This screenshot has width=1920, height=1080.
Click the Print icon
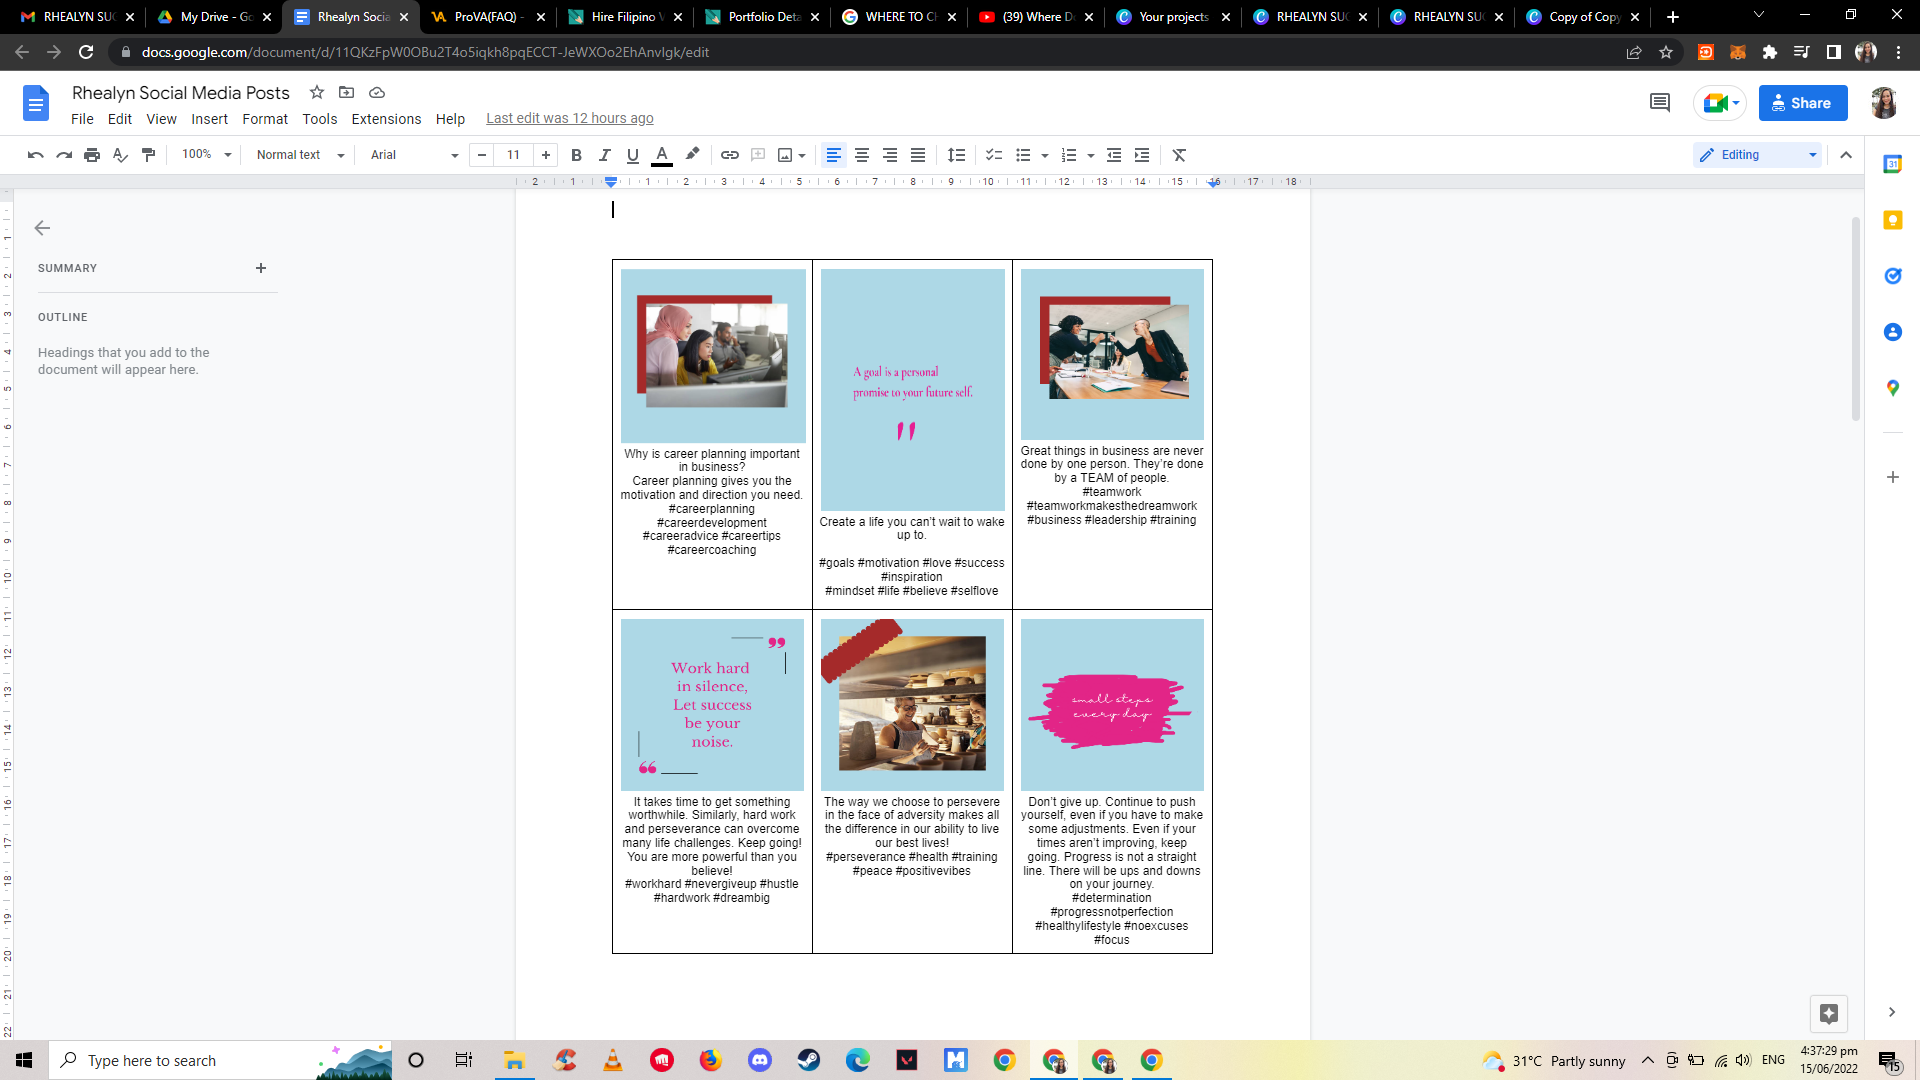92,155
